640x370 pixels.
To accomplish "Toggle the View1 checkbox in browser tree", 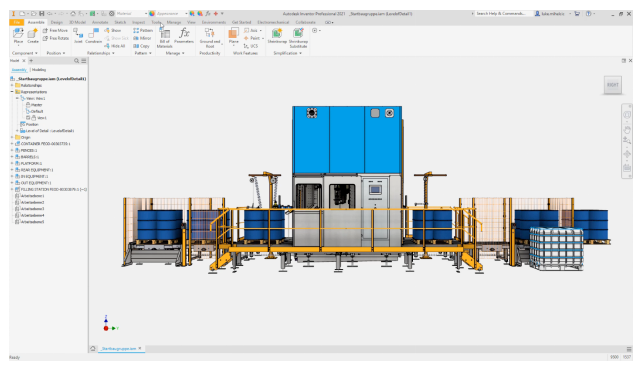I will click(x=28, y=118).
